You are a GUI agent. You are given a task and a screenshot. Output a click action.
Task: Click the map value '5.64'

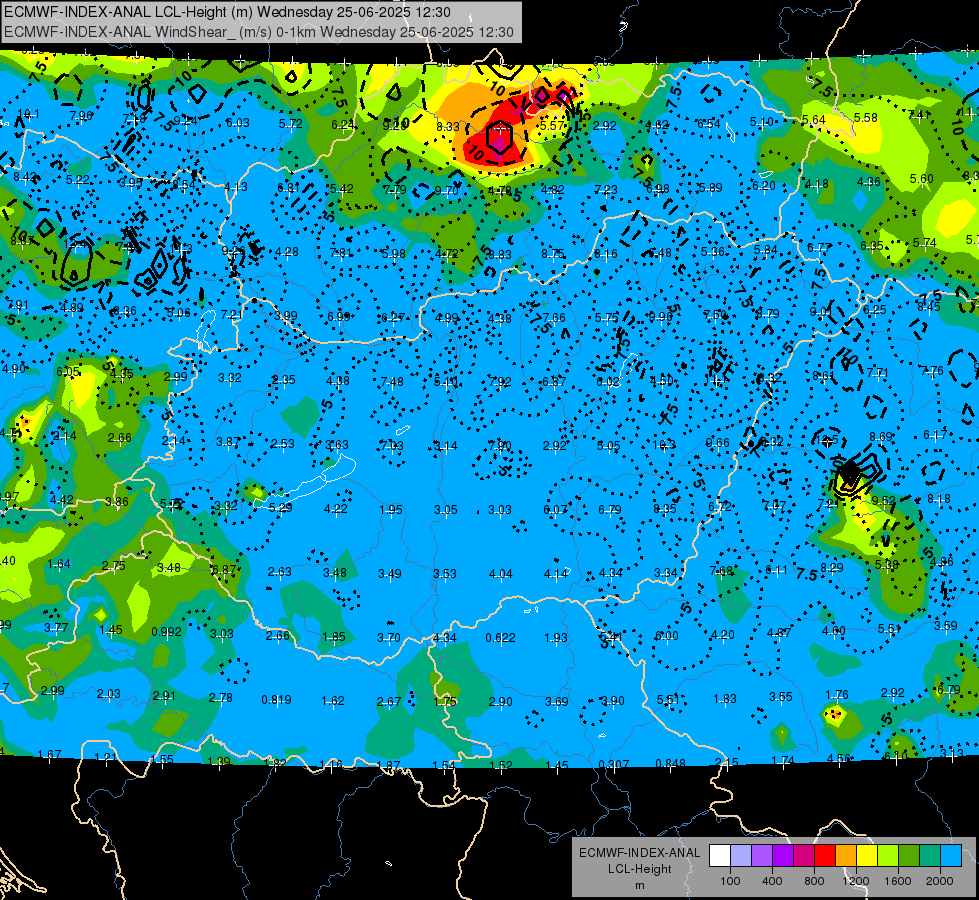[814, 120]
